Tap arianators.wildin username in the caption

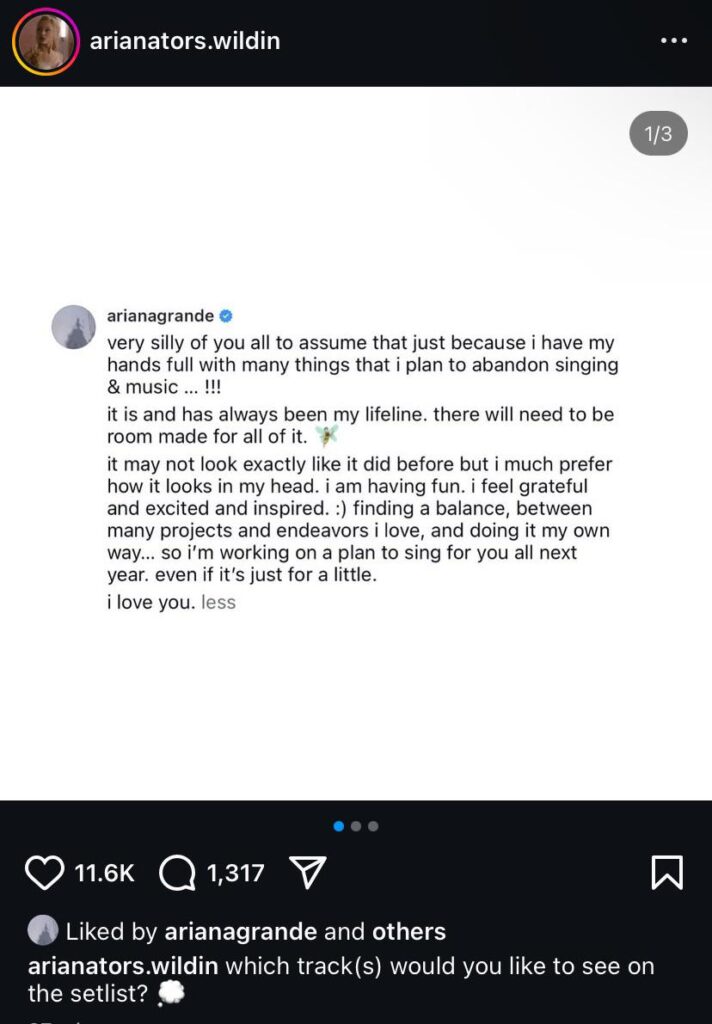point(124,966)
